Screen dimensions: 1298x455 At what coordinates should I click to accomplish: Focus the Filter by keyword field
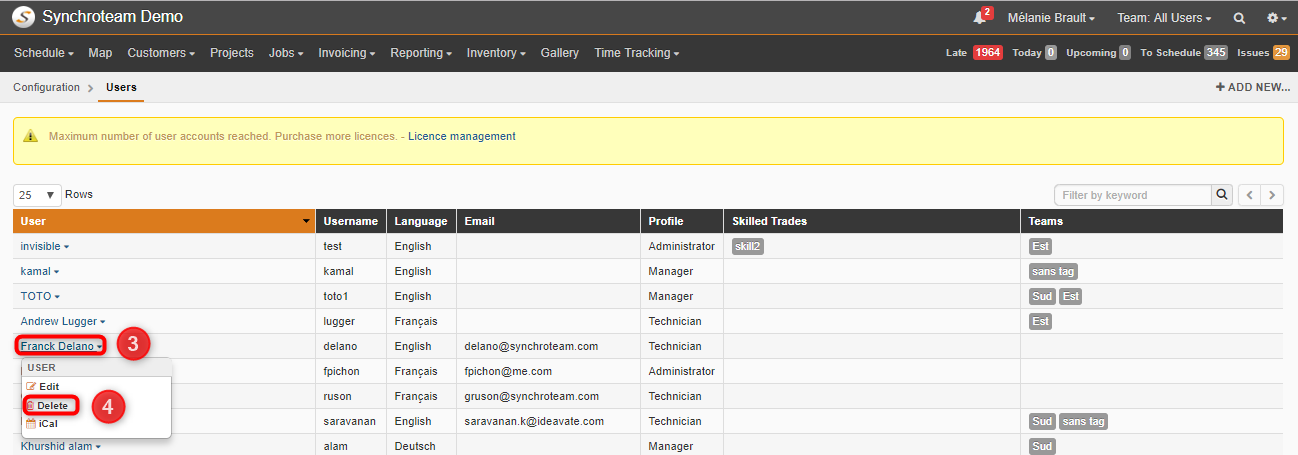1133,195
